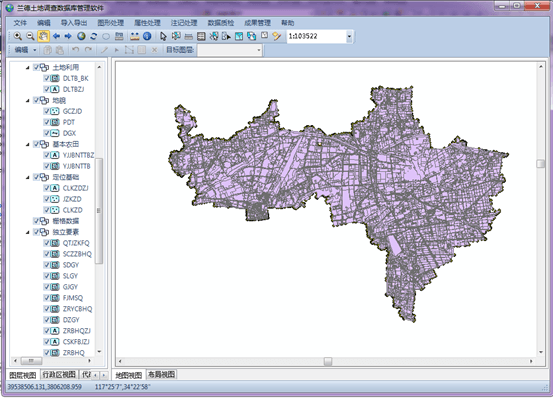The image size is (553, 398).
Task: Open the 注记处理 menu
Action: 184,23
